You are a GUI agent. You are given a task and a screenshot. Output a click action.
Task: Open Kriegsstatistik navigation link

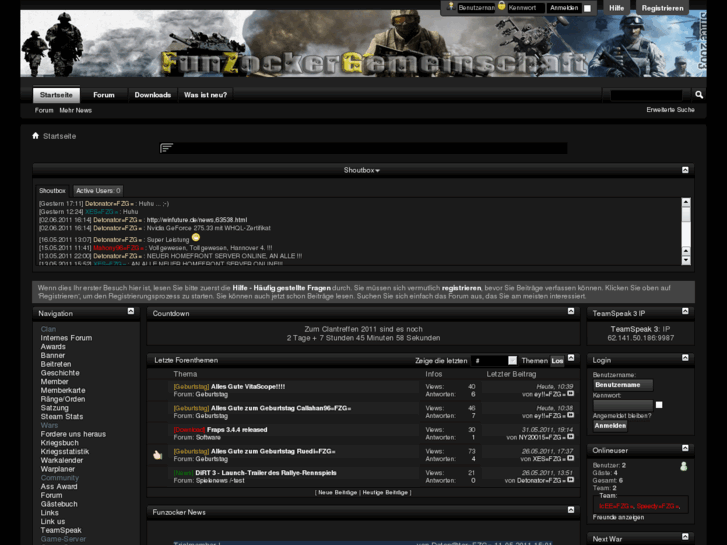click(64, 452)
